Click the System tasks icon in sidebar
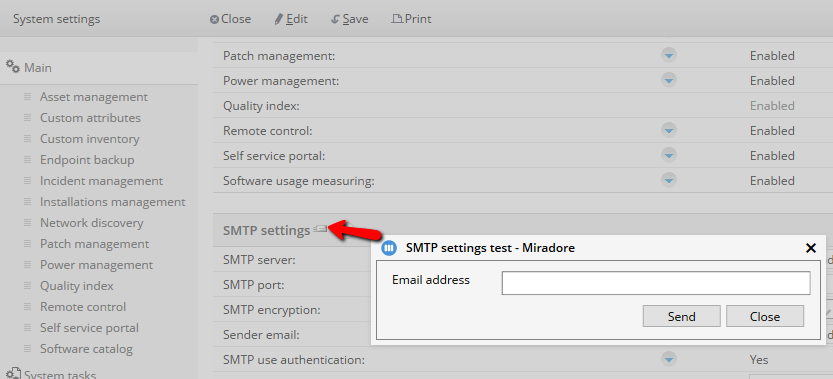 point(13,373)
